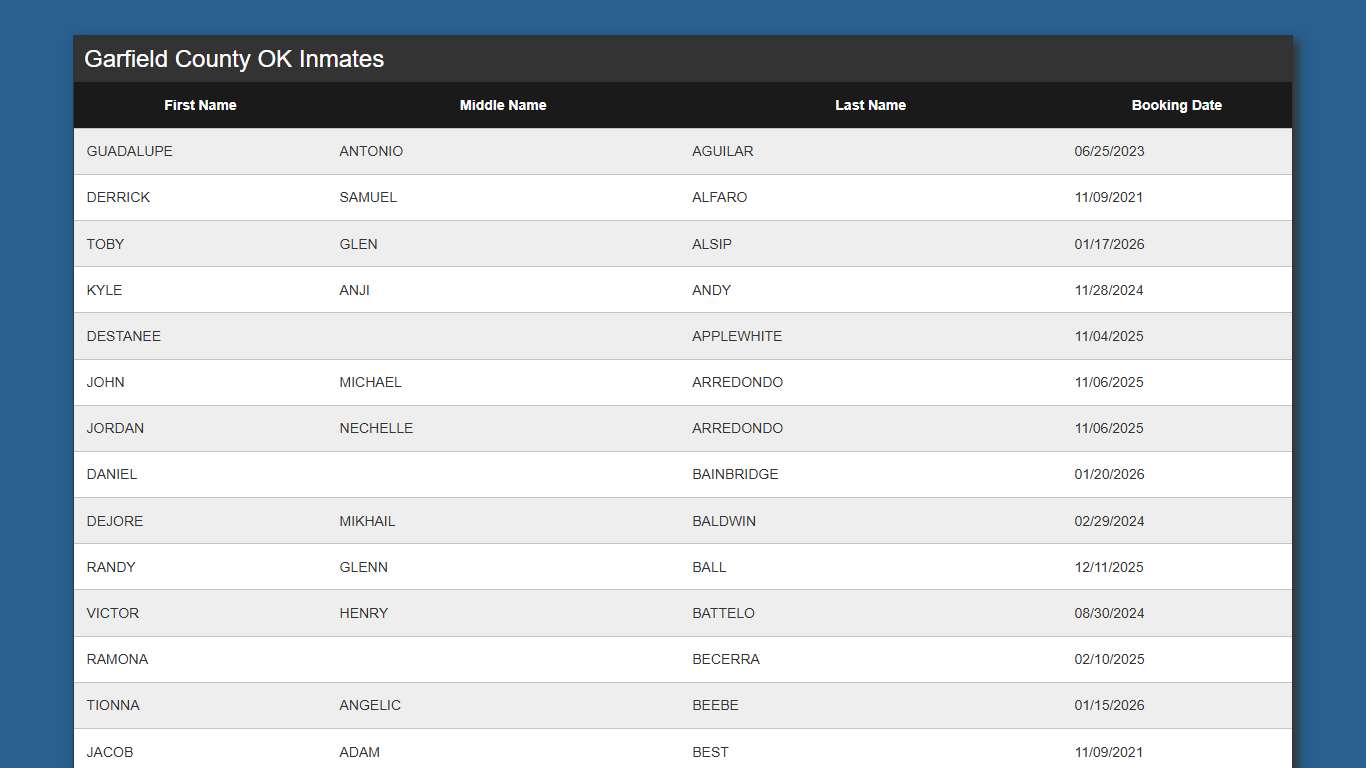Open the record for GUADALUPE ANTONIO AGUILAR

click(722, 151)
